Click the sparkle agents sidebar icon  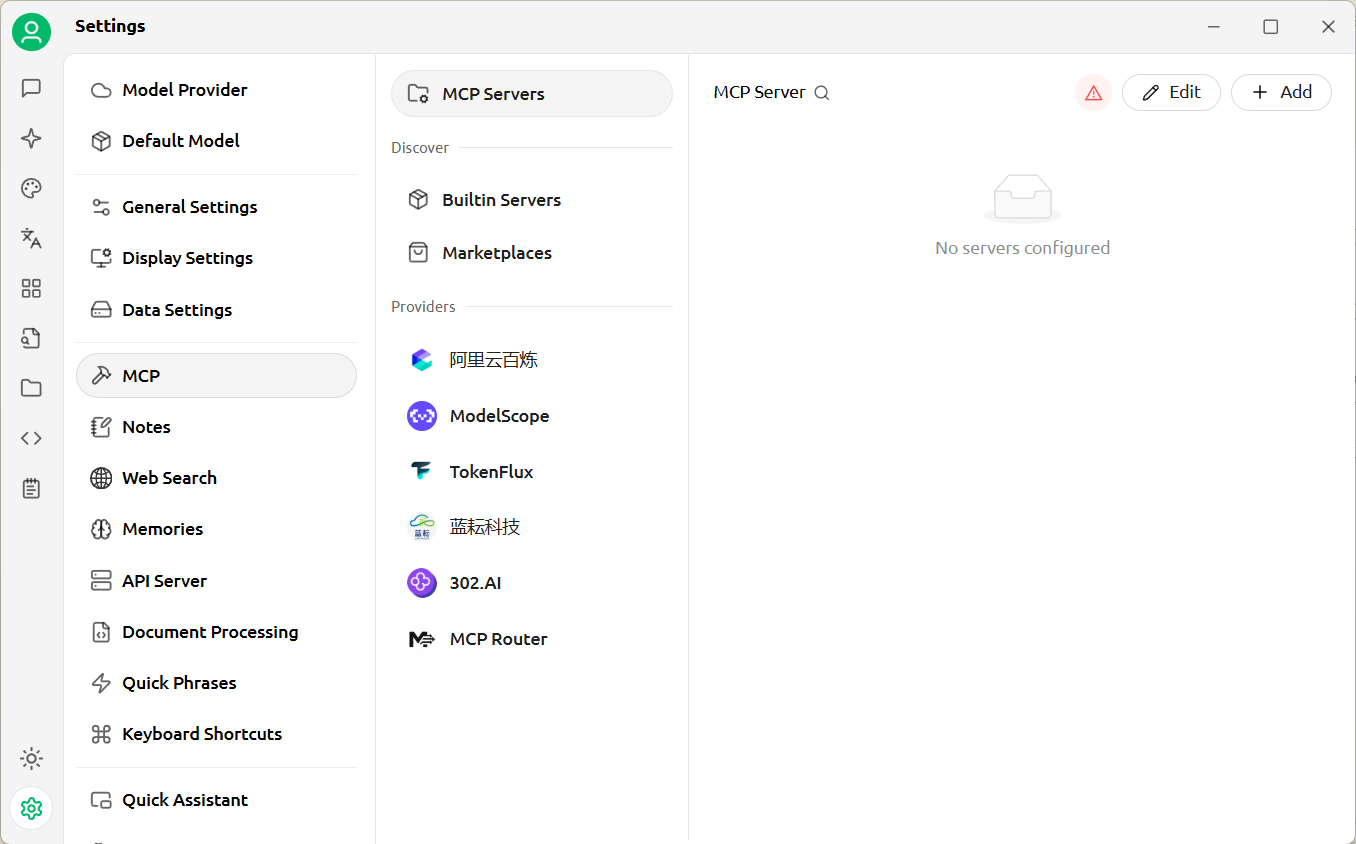coord(31,138)
